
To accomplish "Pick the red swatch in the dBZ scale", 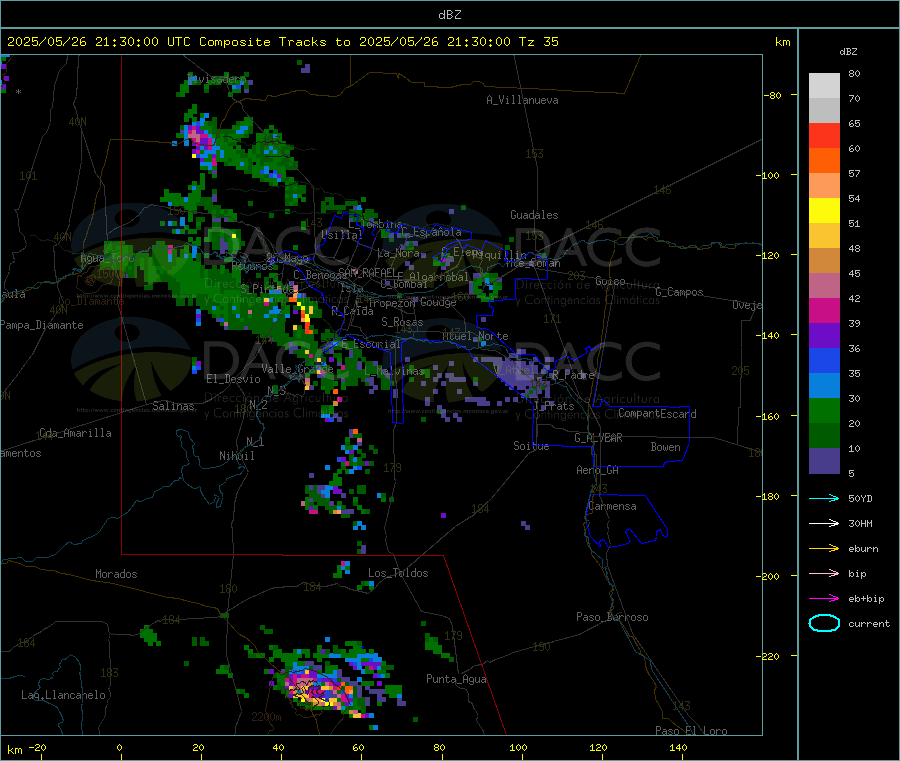I will coord(824,135).
